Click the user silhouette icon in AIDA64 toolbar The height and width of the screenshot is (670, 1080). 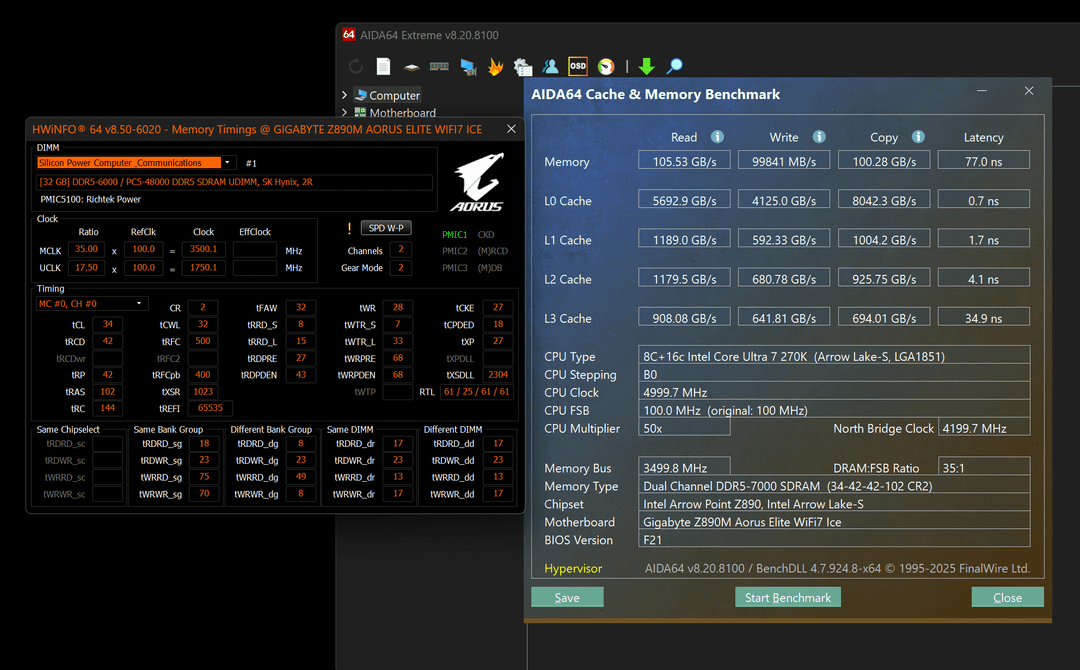click(550, 66)
